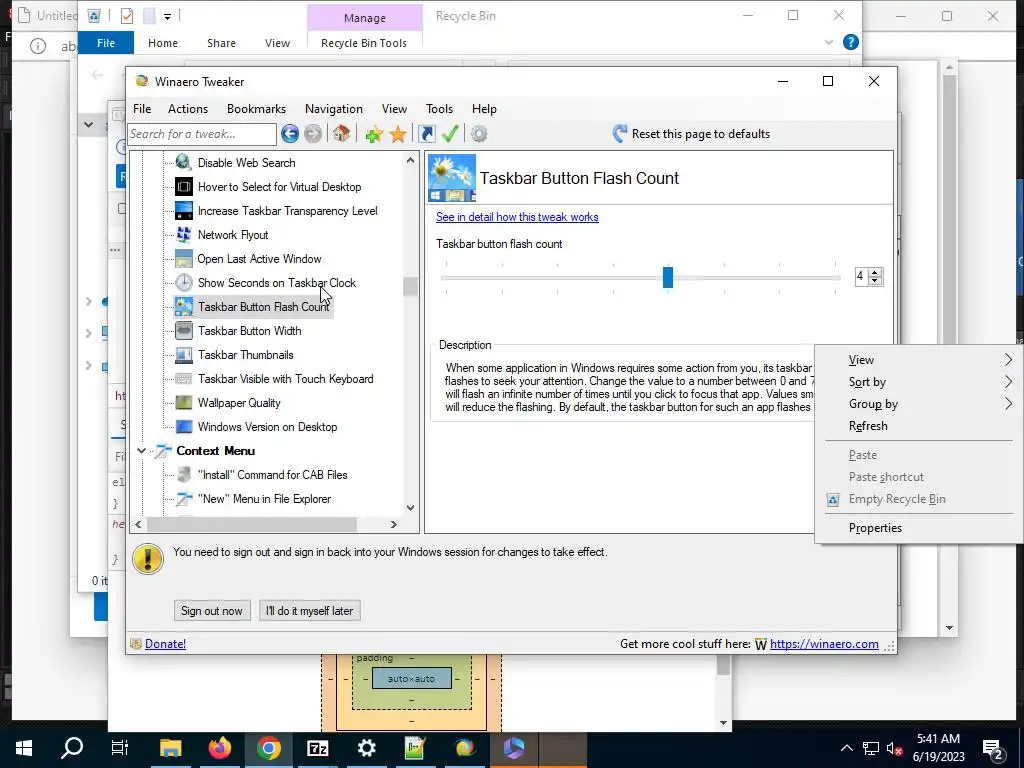Open Windows Settings gear on the taskbar

point(366,748)
